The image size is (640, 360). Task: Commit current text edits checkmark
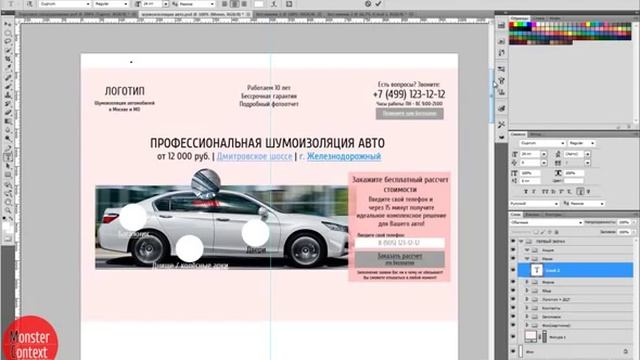378,4
